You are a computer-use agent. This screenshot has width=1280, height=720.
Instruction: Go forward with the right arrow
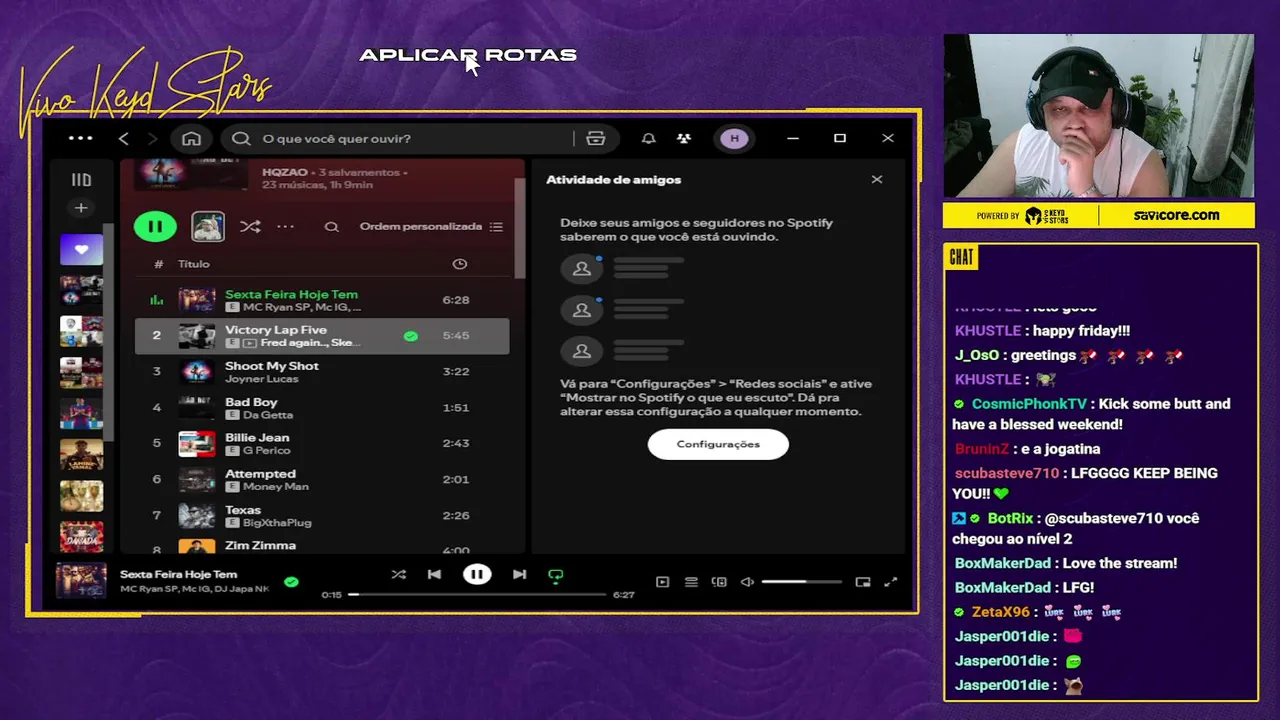152,138
